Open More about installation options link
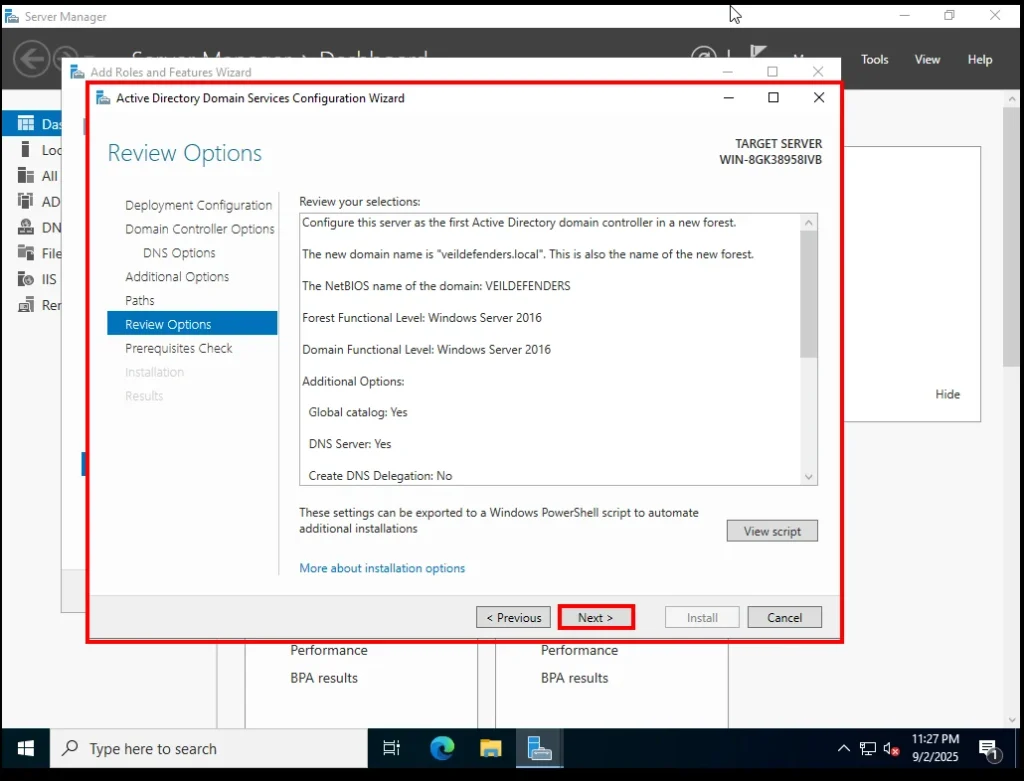This screenshot has height=781, width=1024. tap(382, 568)
